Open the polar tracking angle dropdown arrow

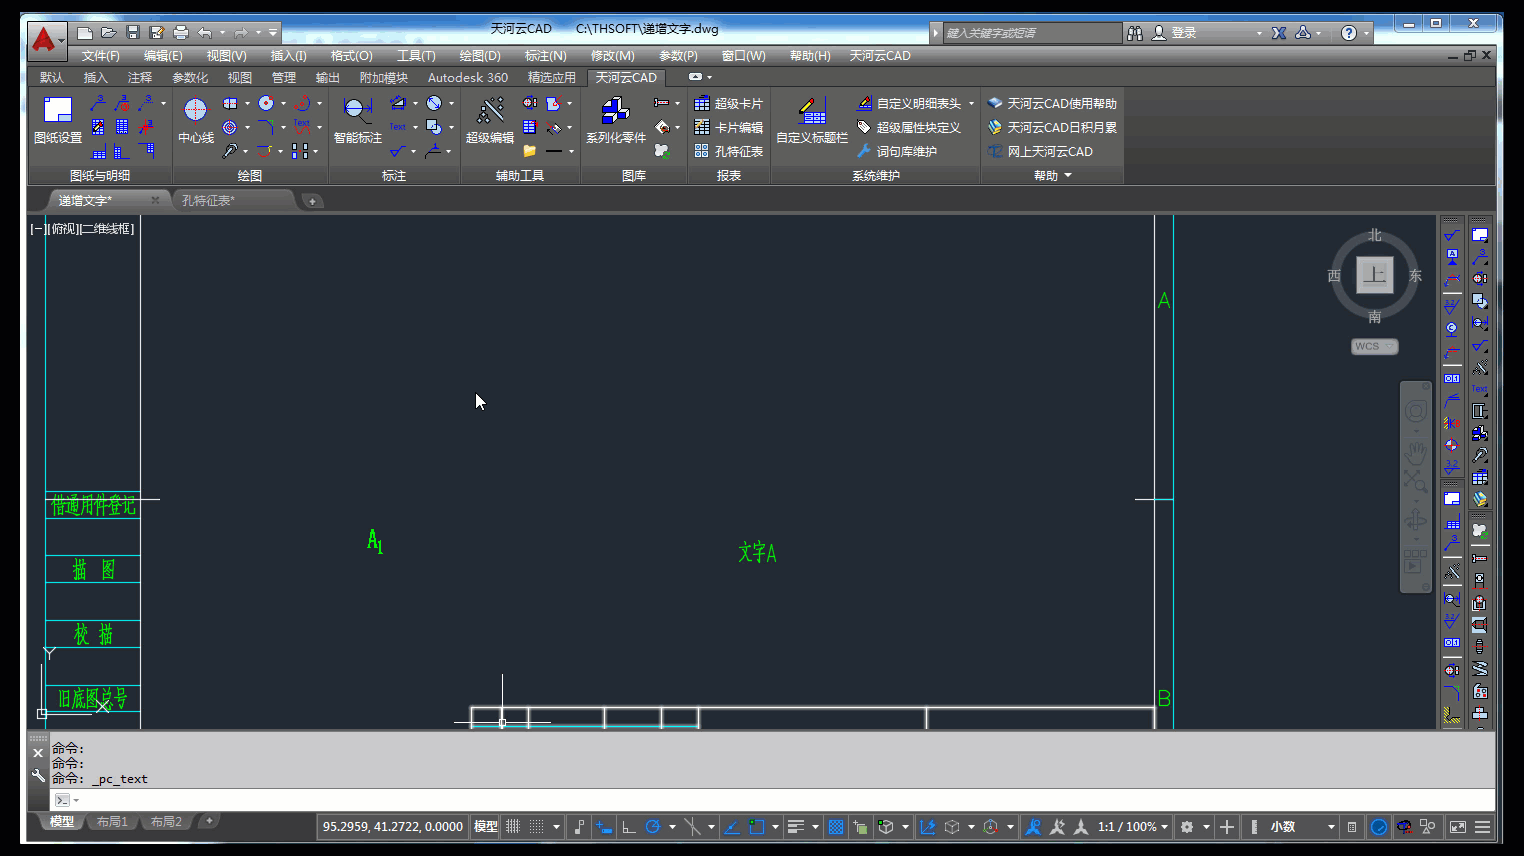[672, 827]
